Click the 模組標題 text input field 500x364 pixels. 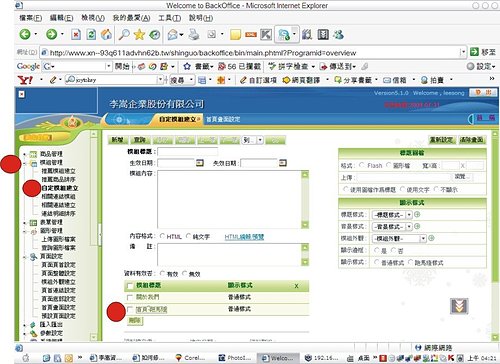click(187, 152)
